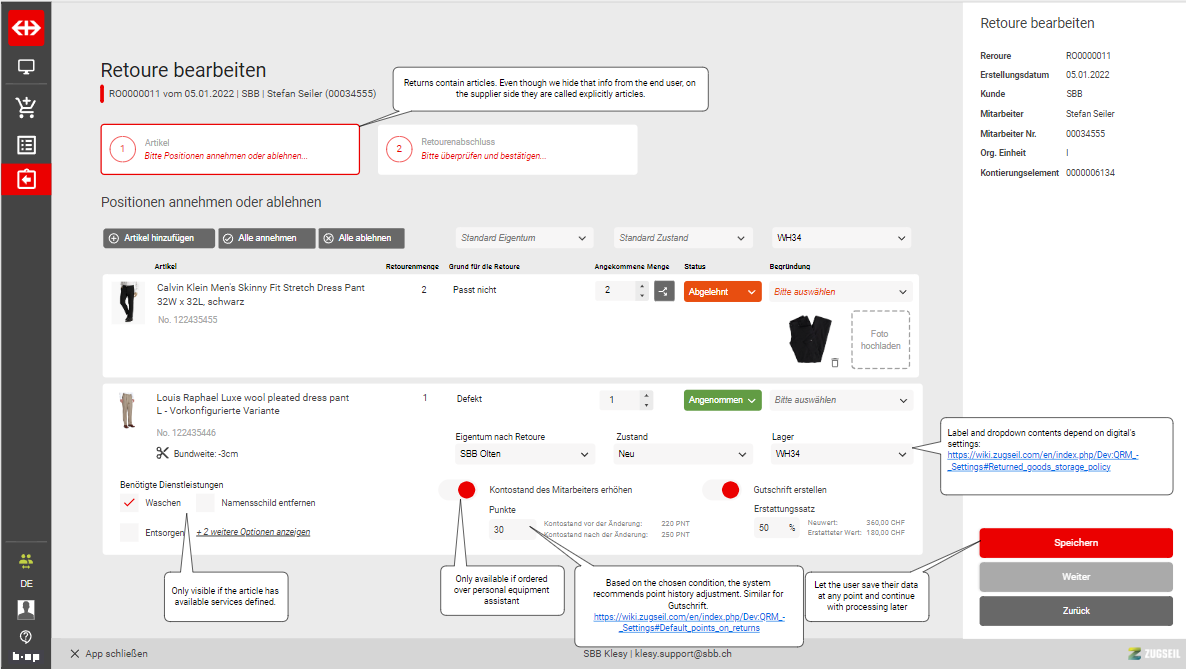Uncheck the Waschen service checkbox
Screen dimensions: 1186x669
129,503
